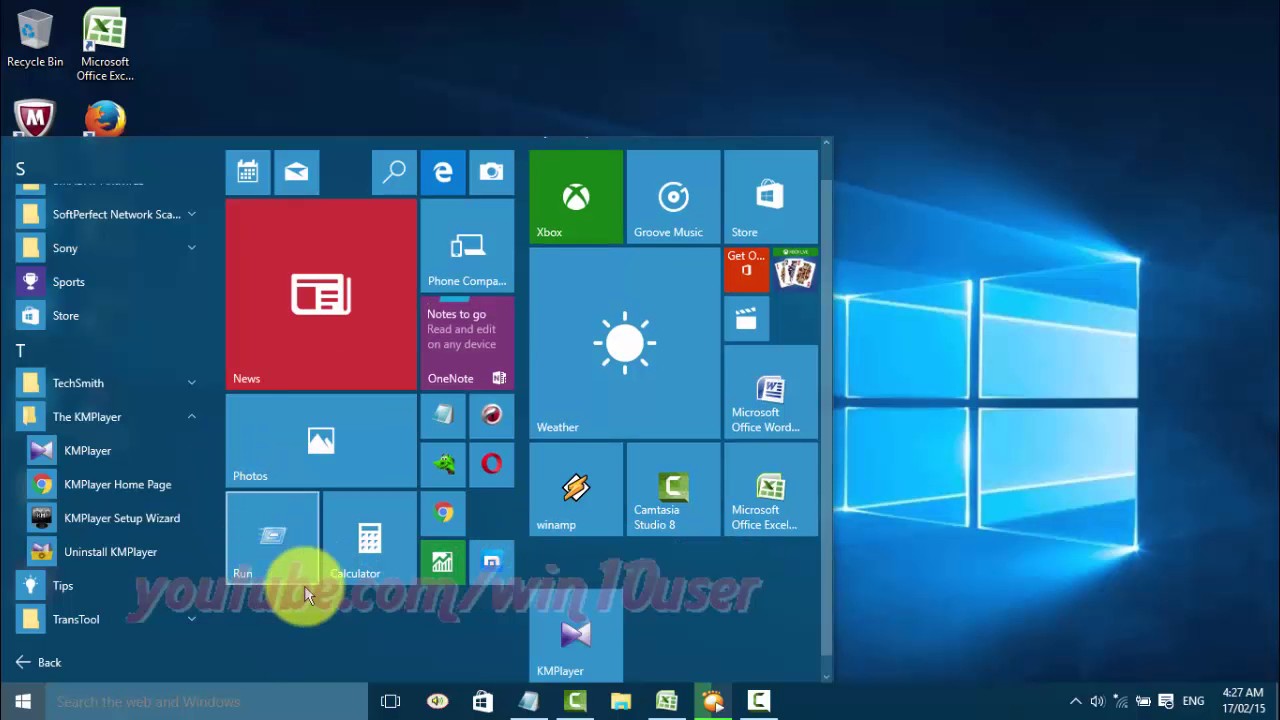Open the Calendar tile
The width and height of the screenshot is (1280, 720).
coord(248,172)
